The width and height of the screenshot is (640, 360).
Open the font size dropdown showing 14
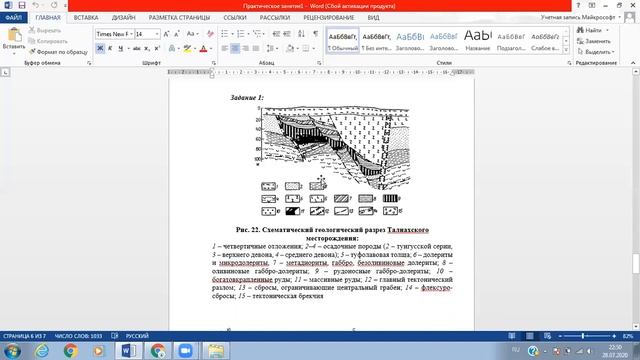click(x=157, y=34)
